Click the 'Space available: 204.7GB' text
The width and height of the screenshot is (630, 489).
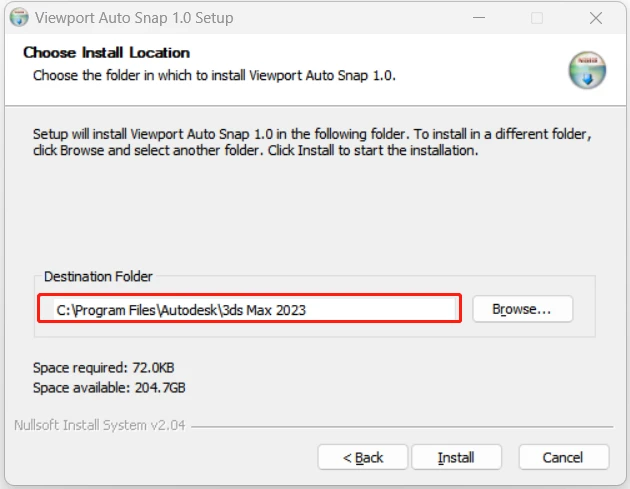tap(108, 387)
